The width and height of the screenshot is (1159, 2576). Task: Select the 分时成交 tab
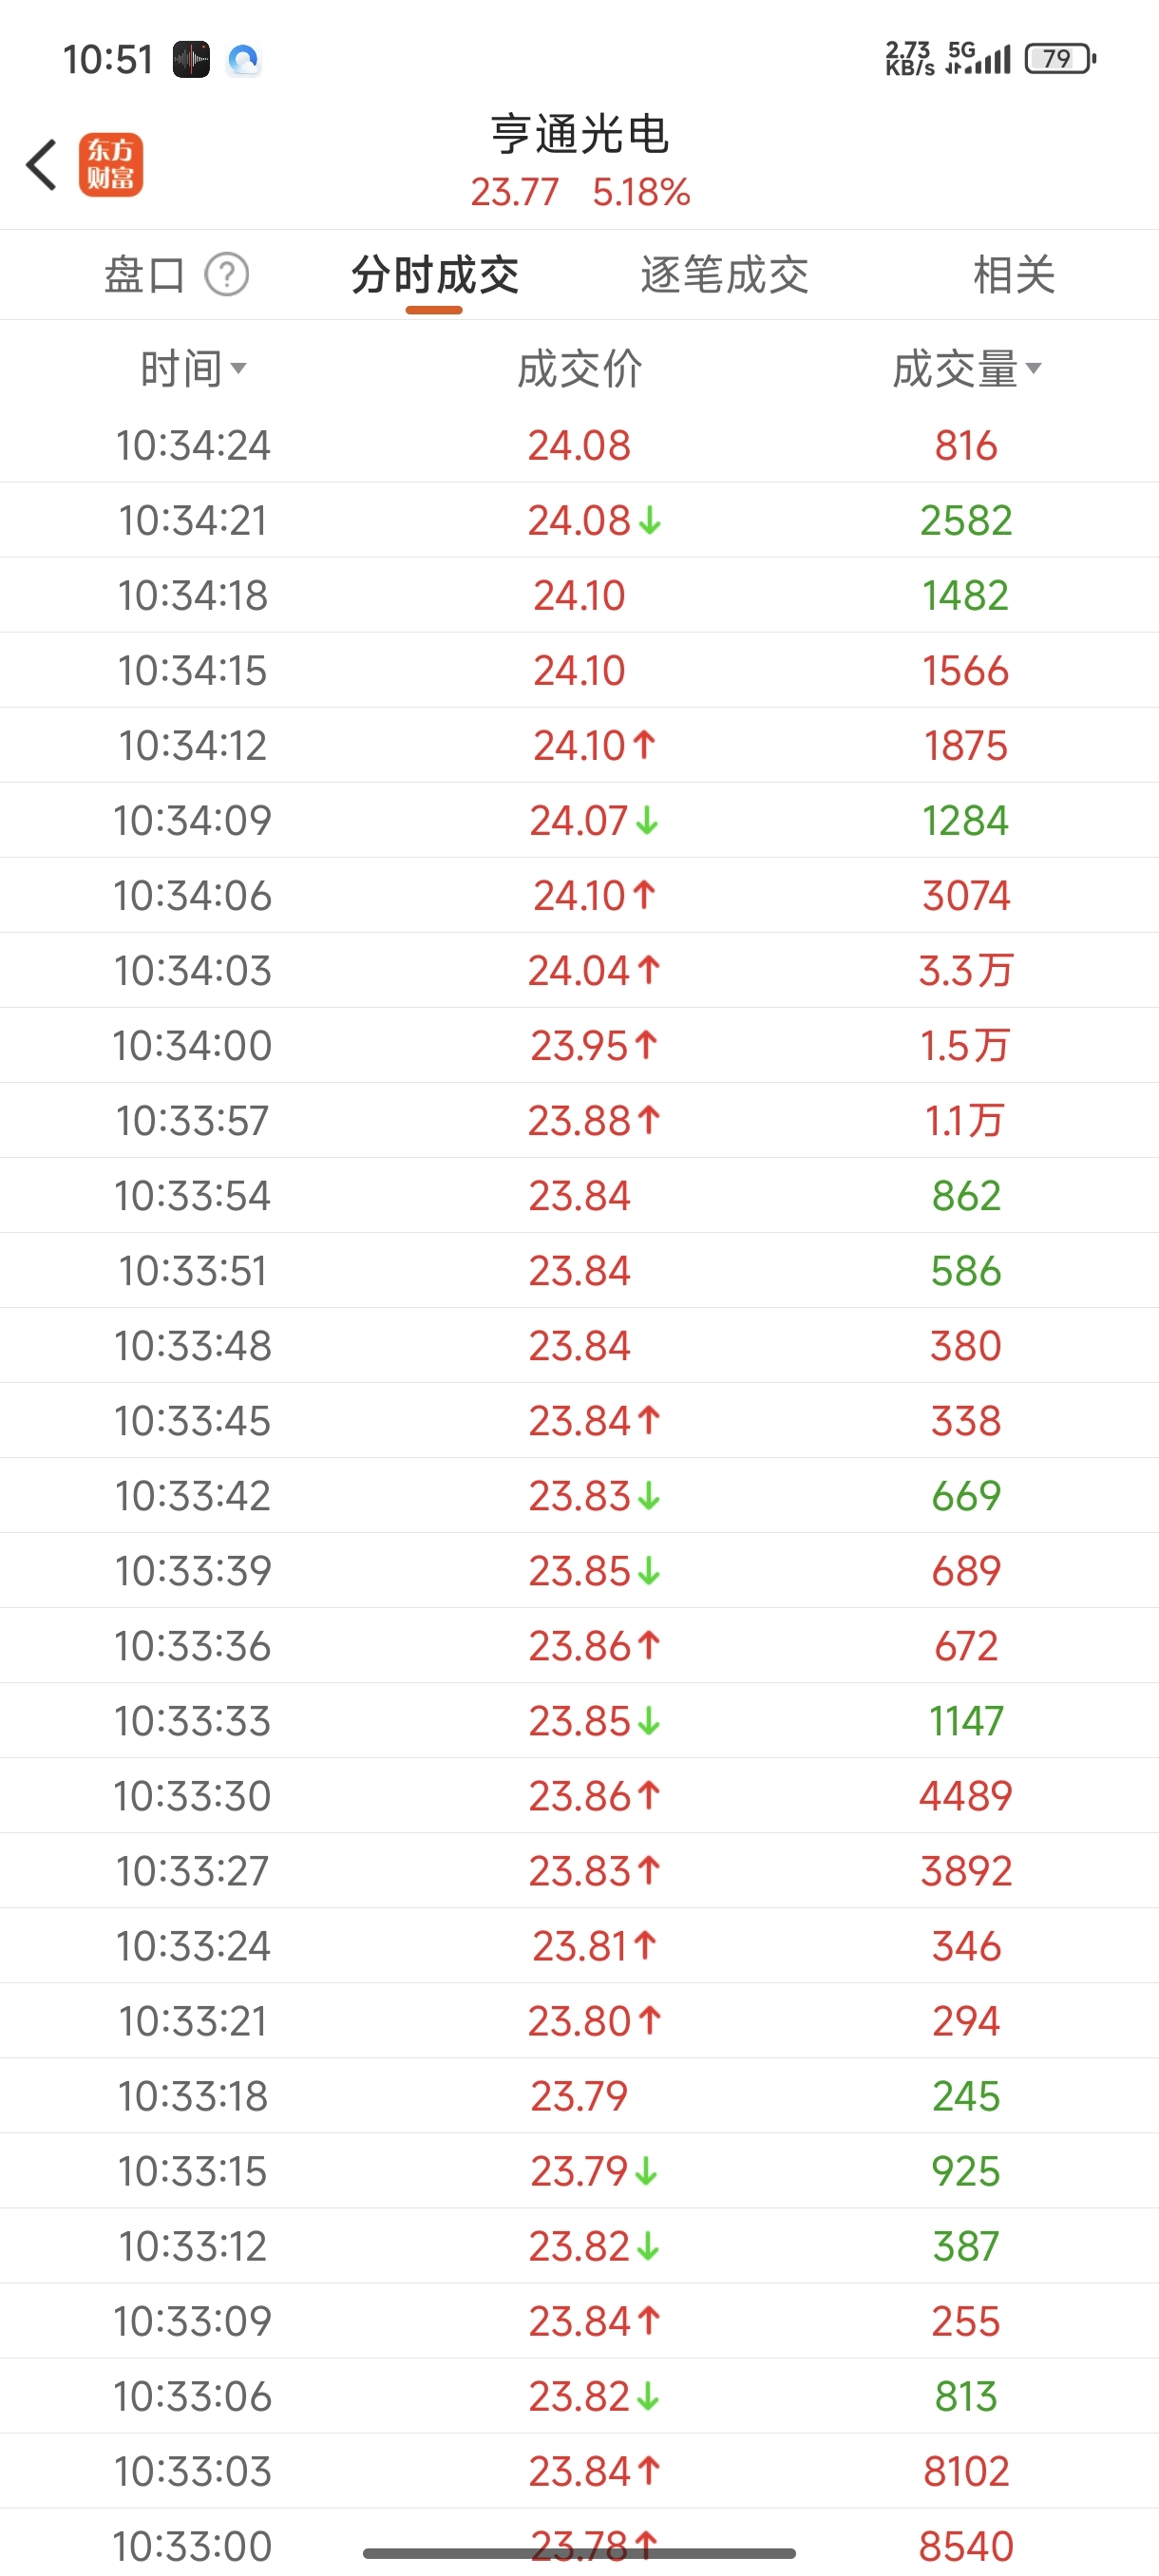click(435, 275)
